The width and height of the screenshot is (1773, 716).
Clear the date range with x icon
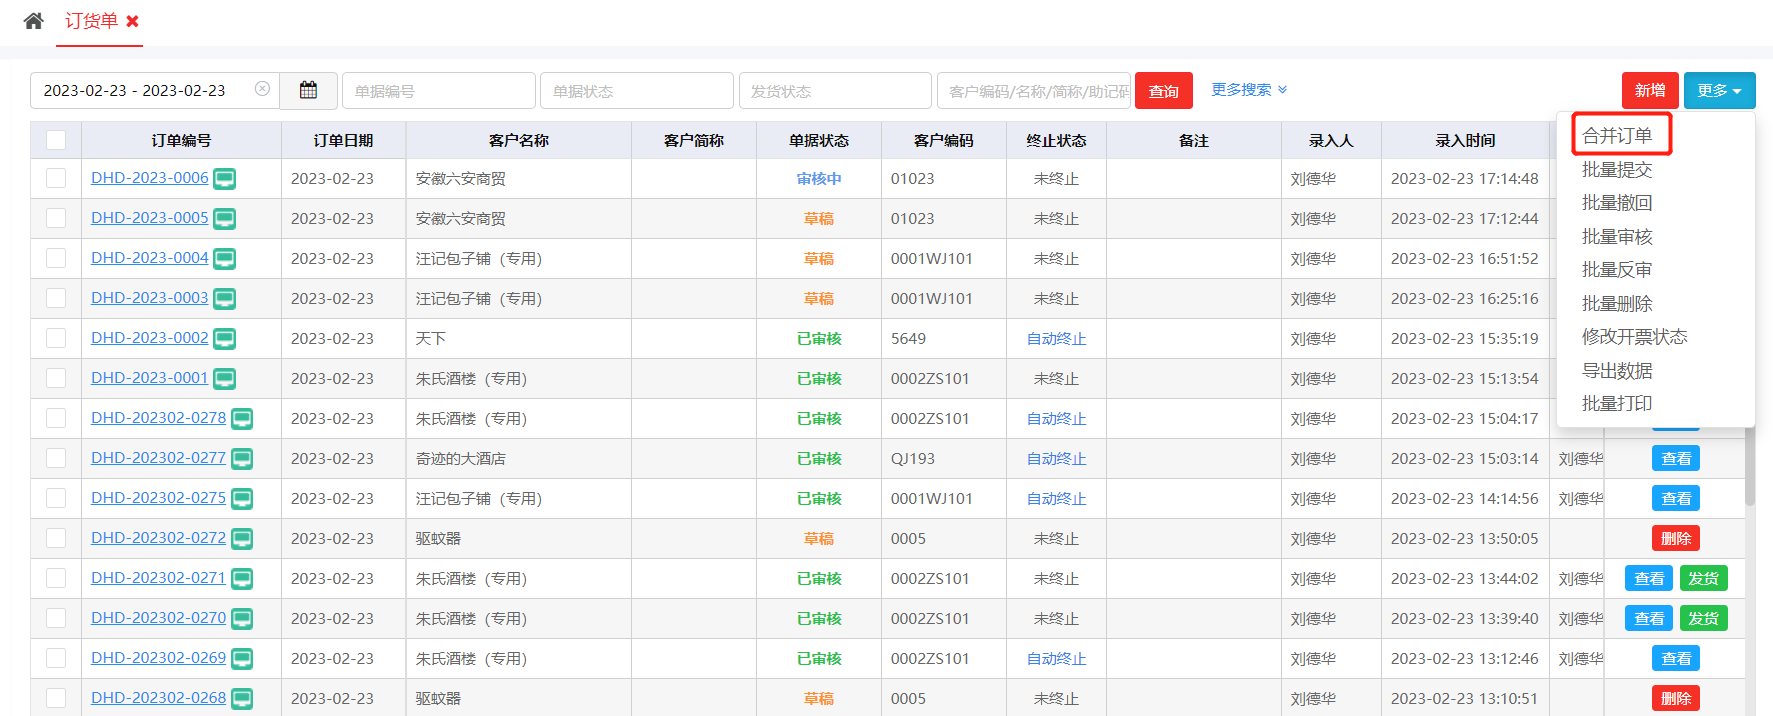262,89
